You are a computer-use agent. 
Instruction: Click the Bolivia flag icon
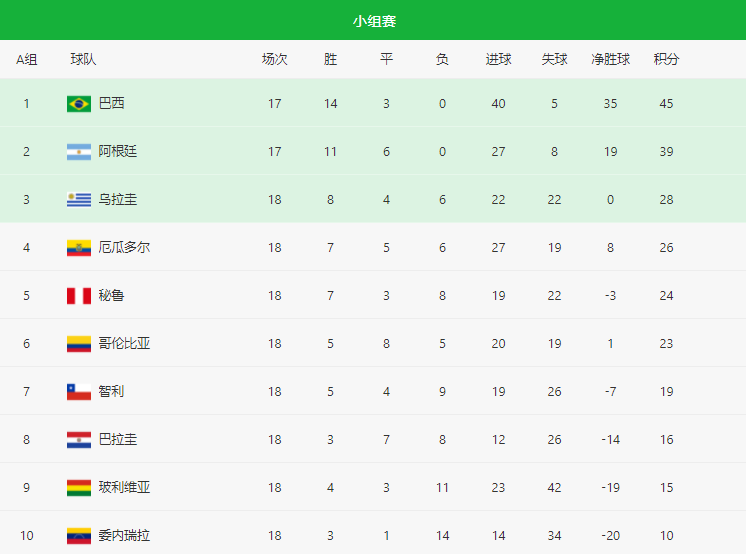(x=79, y=488)
